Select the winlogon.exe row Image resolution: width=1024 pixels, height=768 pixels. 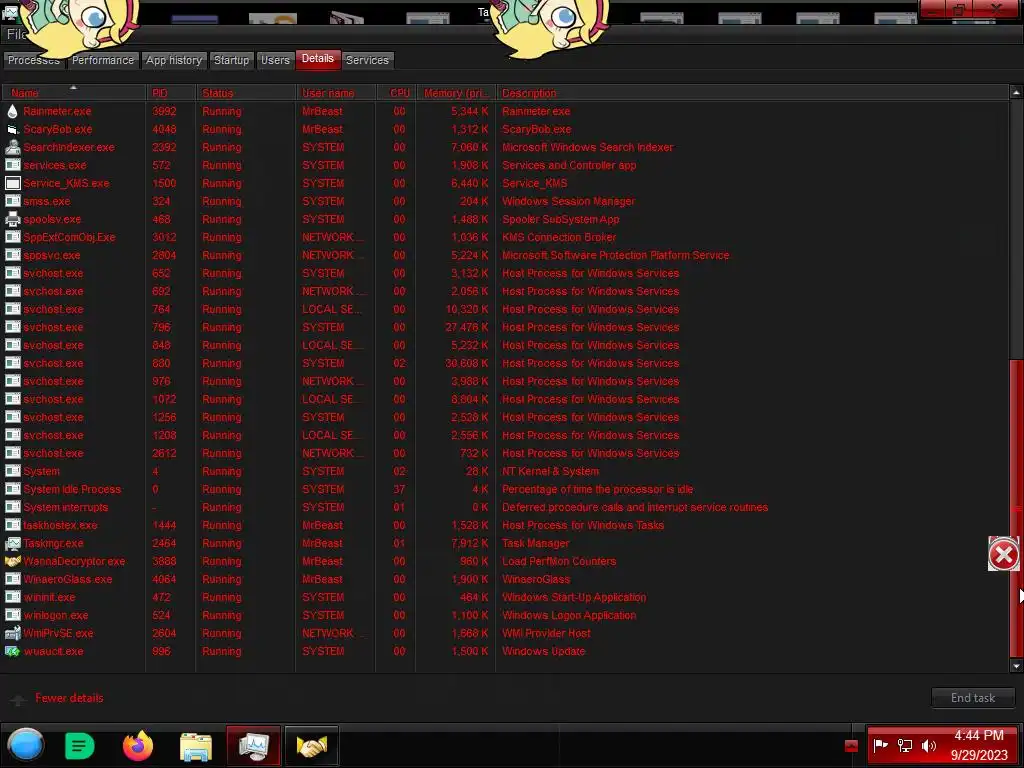[505, 615]
